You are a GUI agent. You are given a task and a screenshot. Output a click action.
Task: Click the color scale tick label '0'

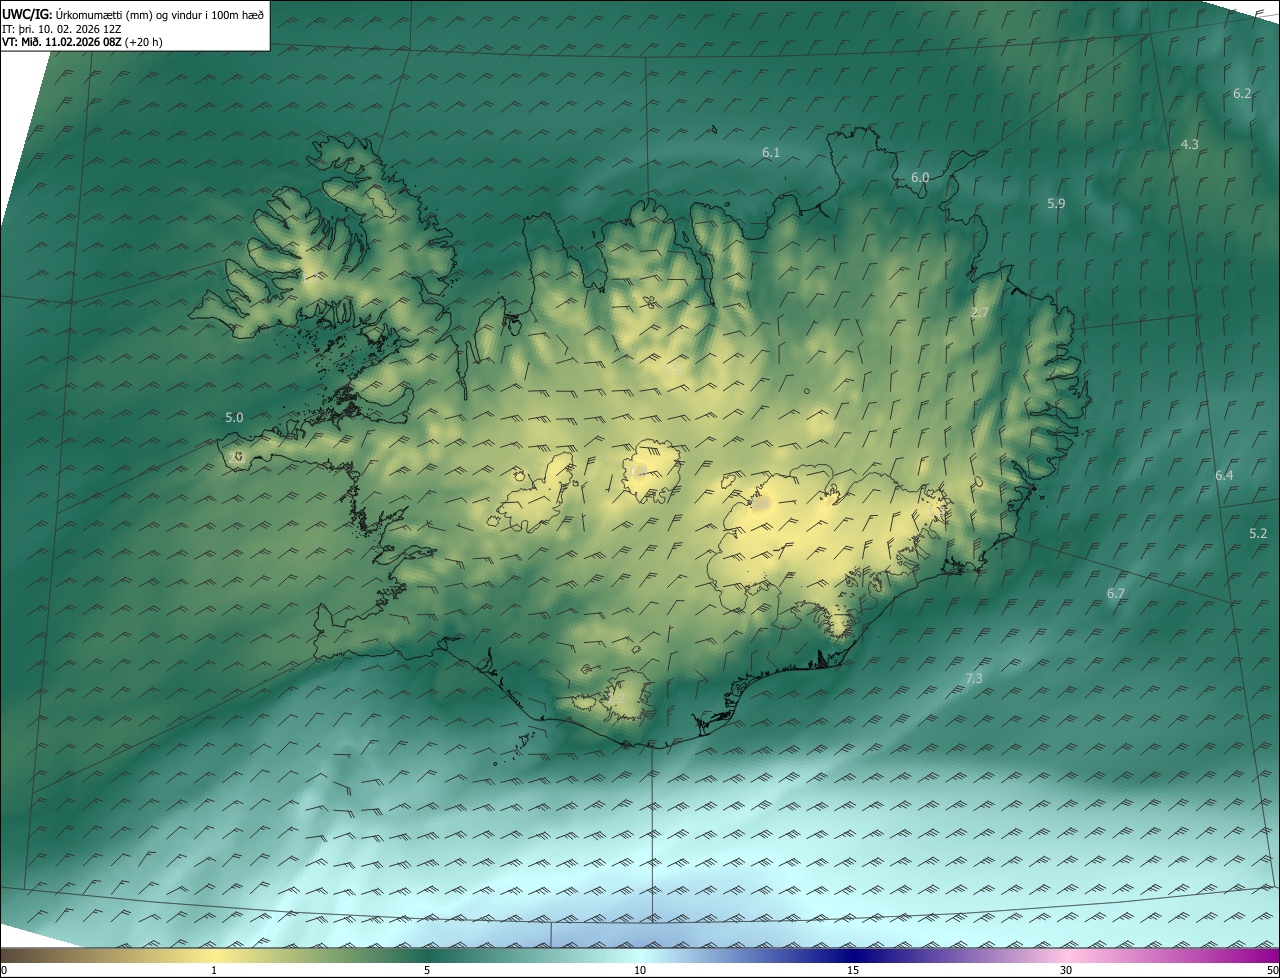[4, 970]
